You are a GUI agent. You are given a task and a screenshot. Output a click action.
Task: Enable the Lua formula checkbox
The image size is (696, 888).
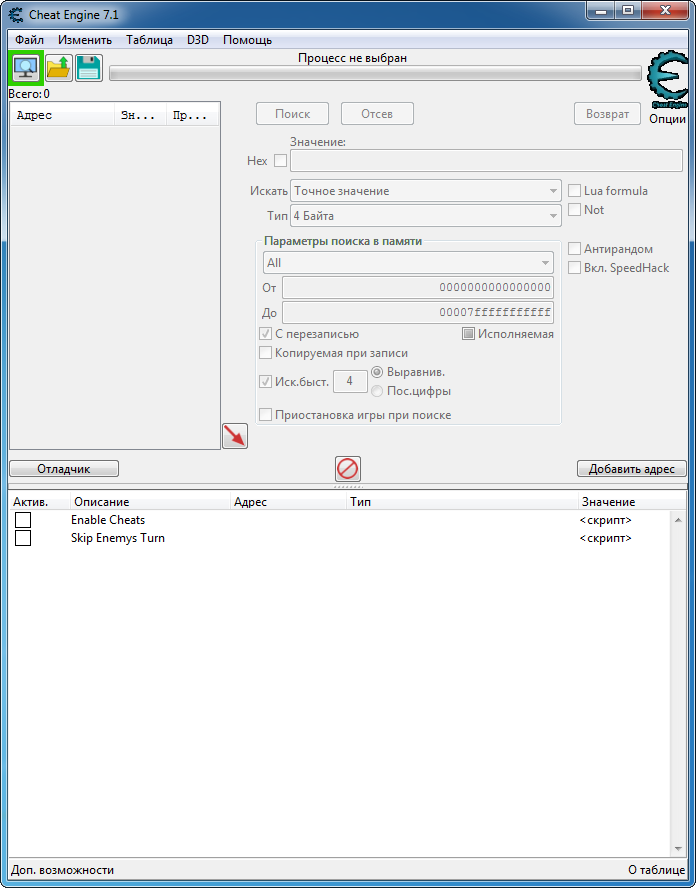click(574, 191)
